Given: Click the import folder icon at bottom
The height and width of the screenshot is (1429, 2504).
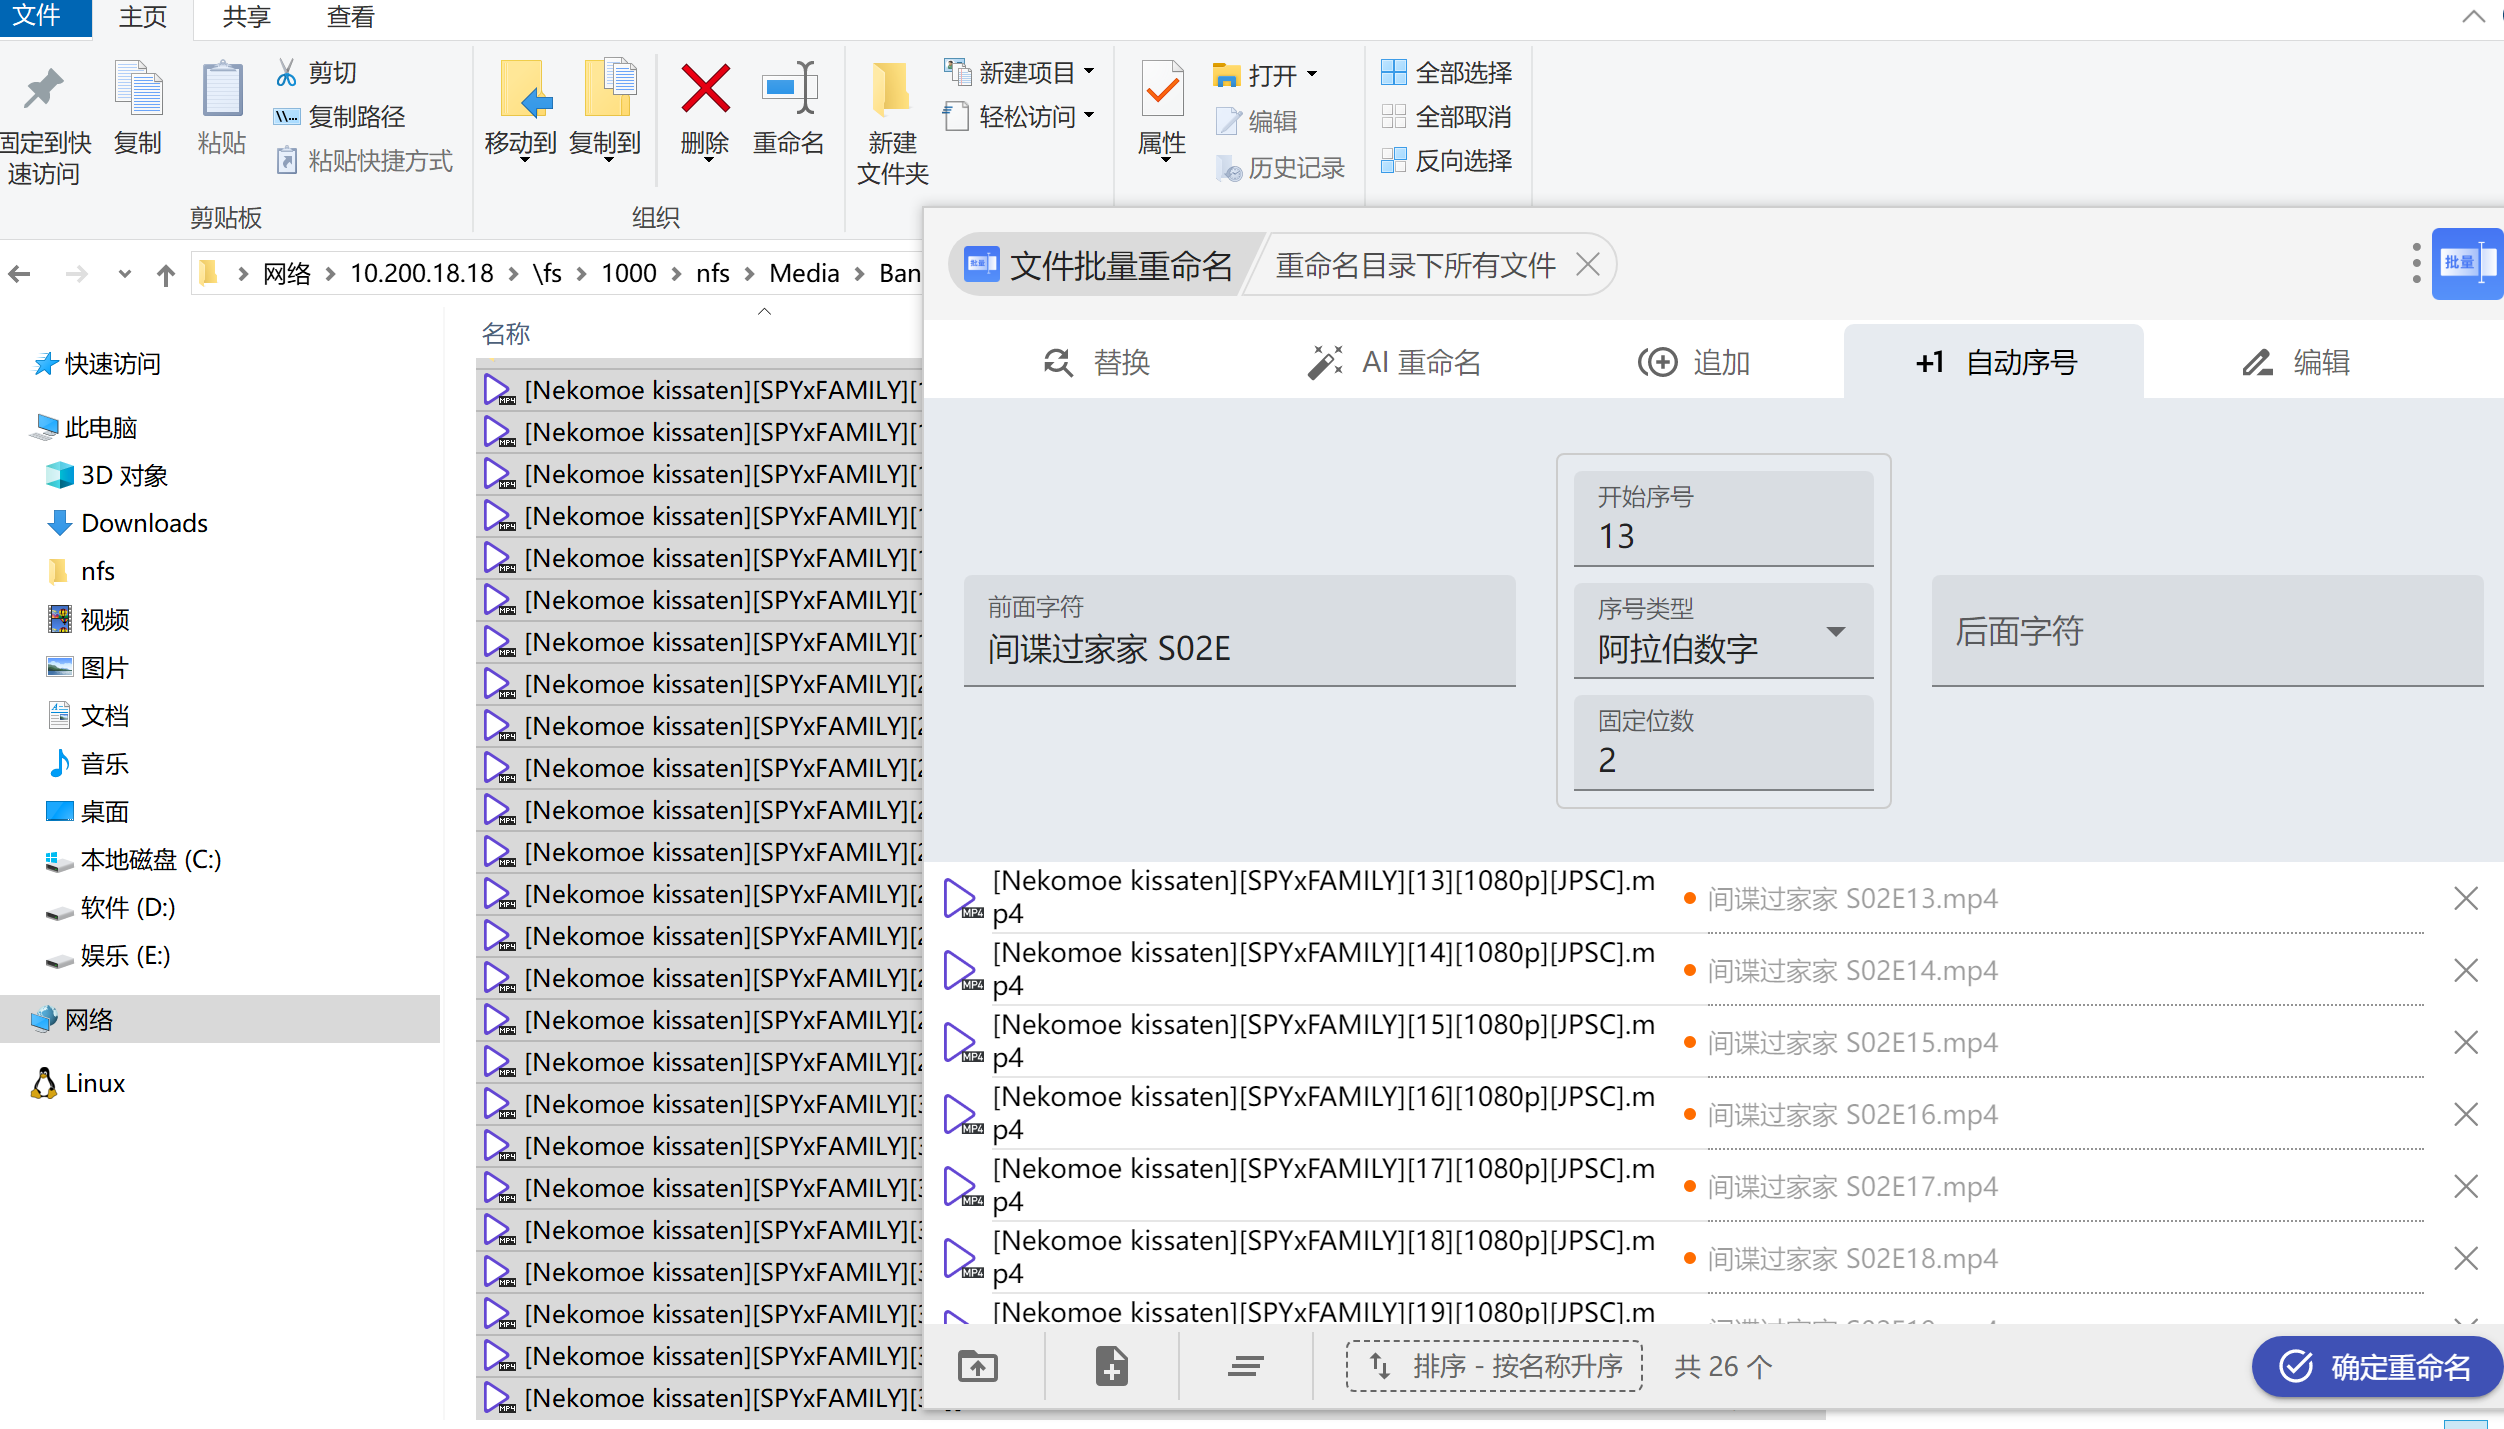Looking at the screenshot, I should (x=977, y=1365).
